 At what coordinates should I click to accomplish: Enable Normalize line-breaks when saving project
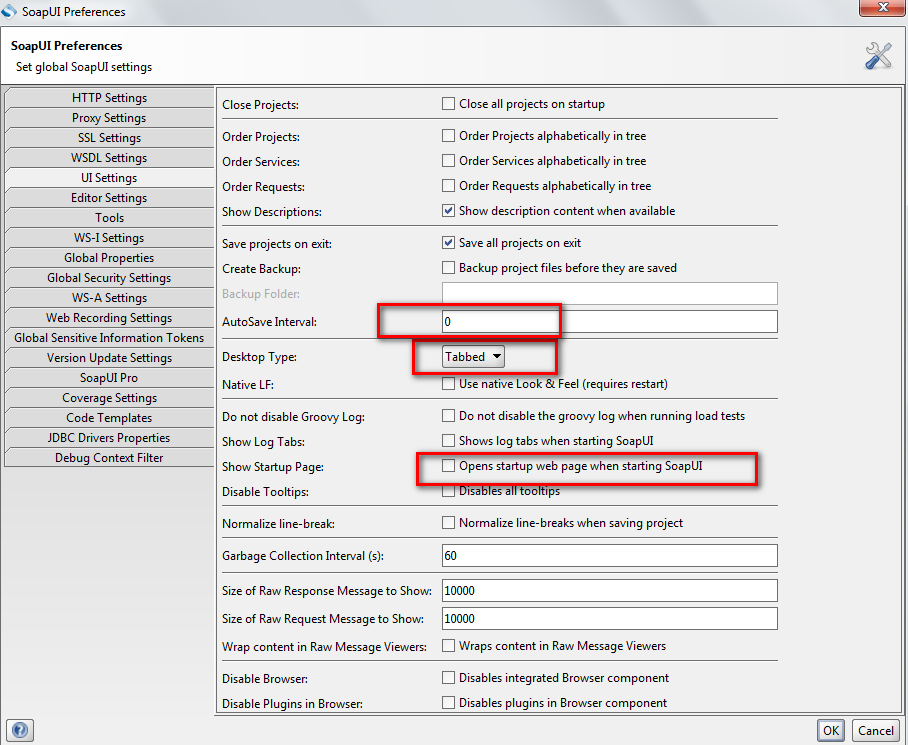[x=448, y=523]
